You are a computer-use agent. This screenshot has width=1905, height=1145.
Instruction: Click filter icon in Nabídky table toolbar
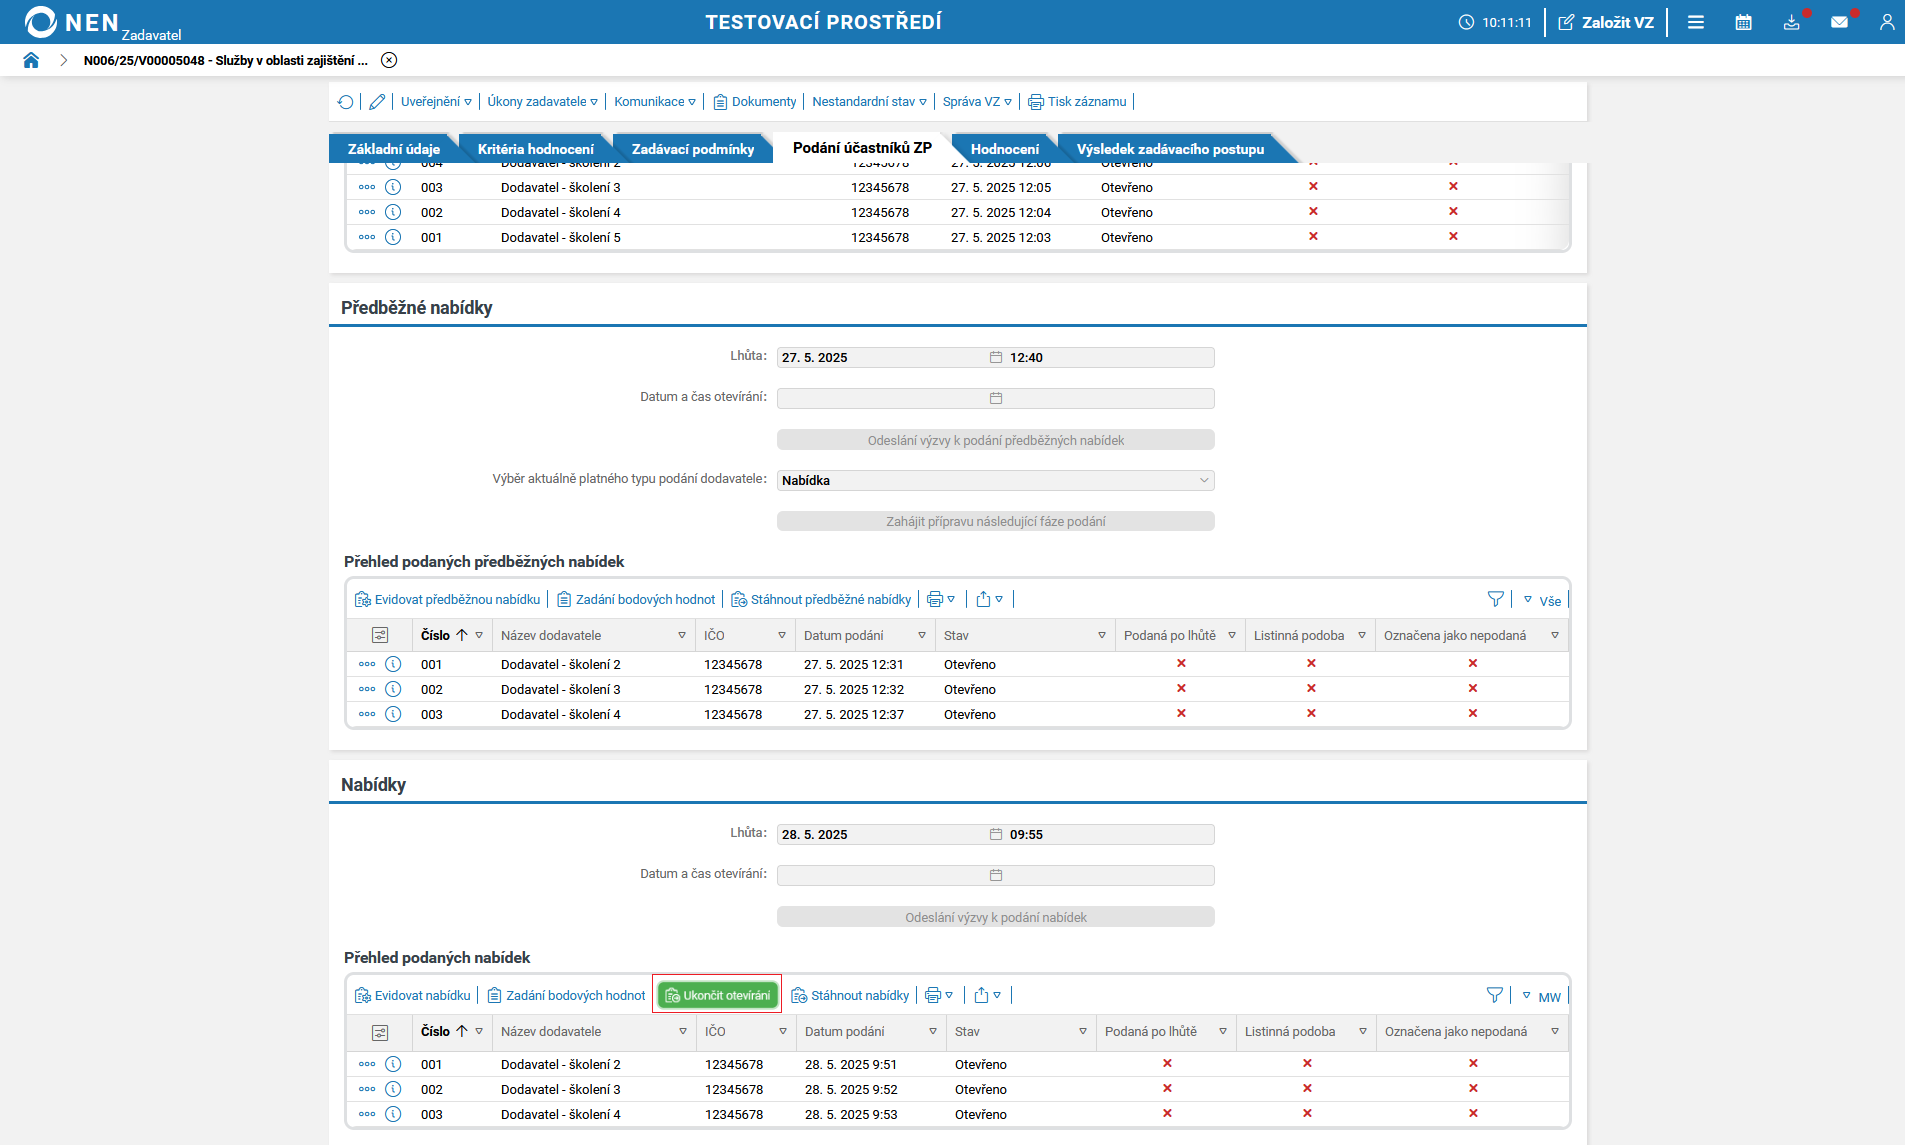tap(1494, 995)
